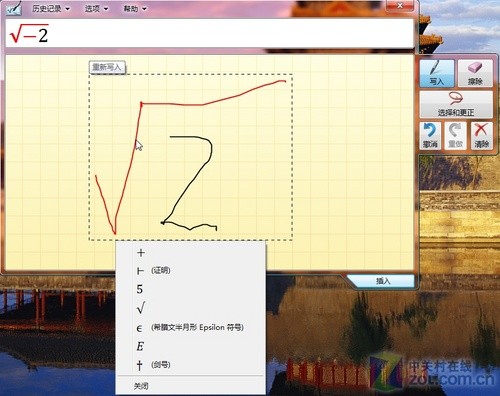Click the Math Input Panel title icon
The image size is (500, 396).
[14, 8]
